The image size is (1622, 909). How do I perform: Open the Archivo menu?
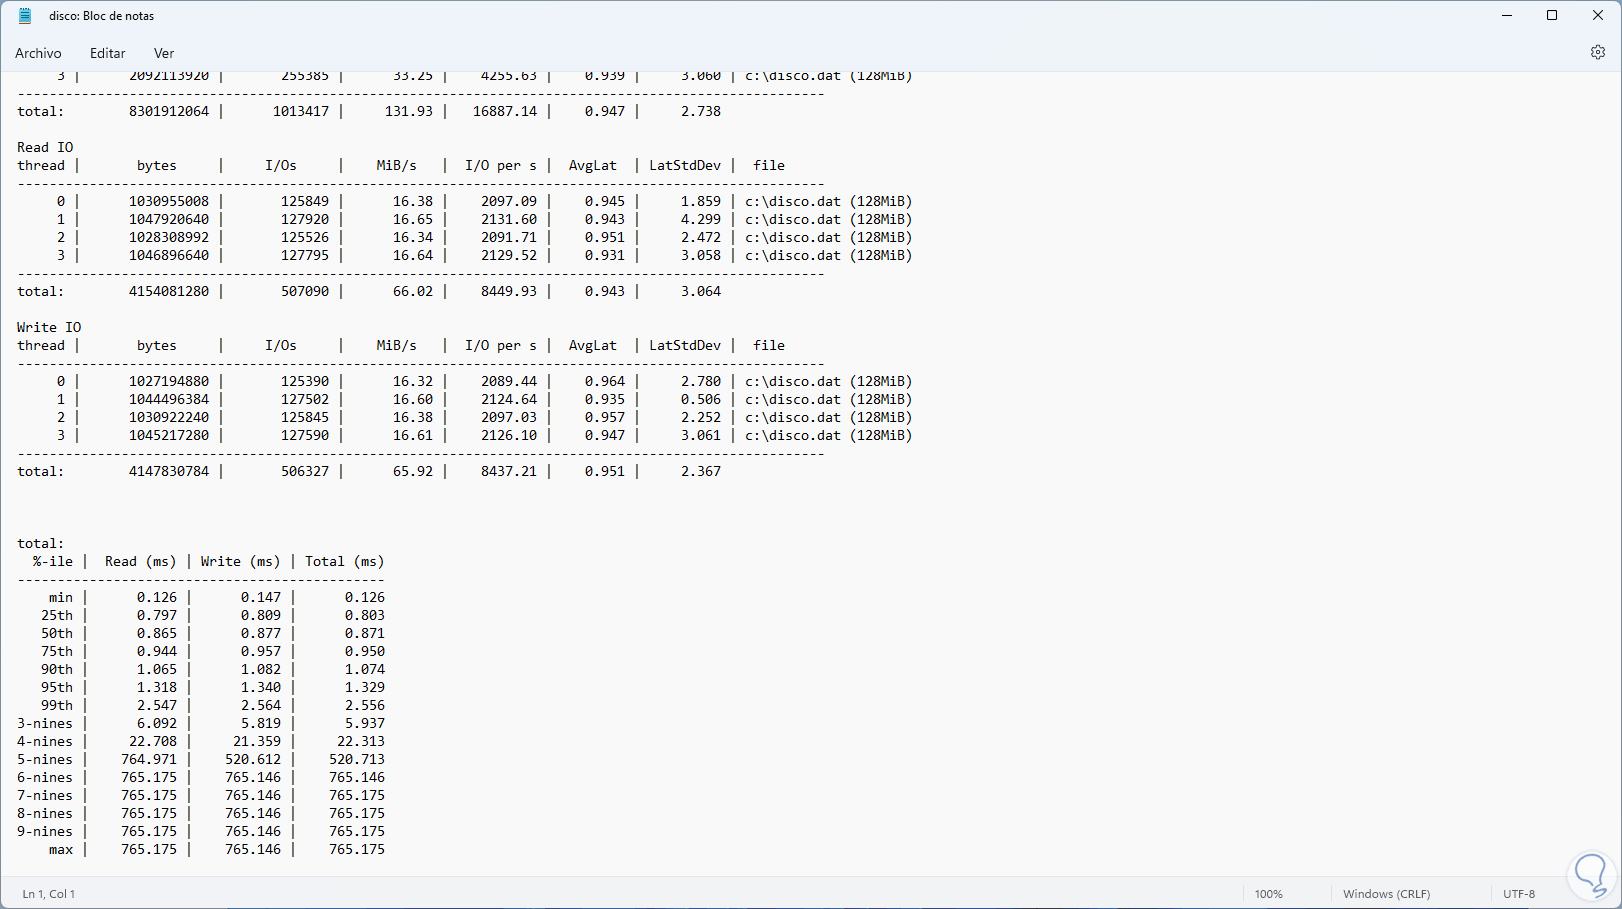click(x=38, y=53)
